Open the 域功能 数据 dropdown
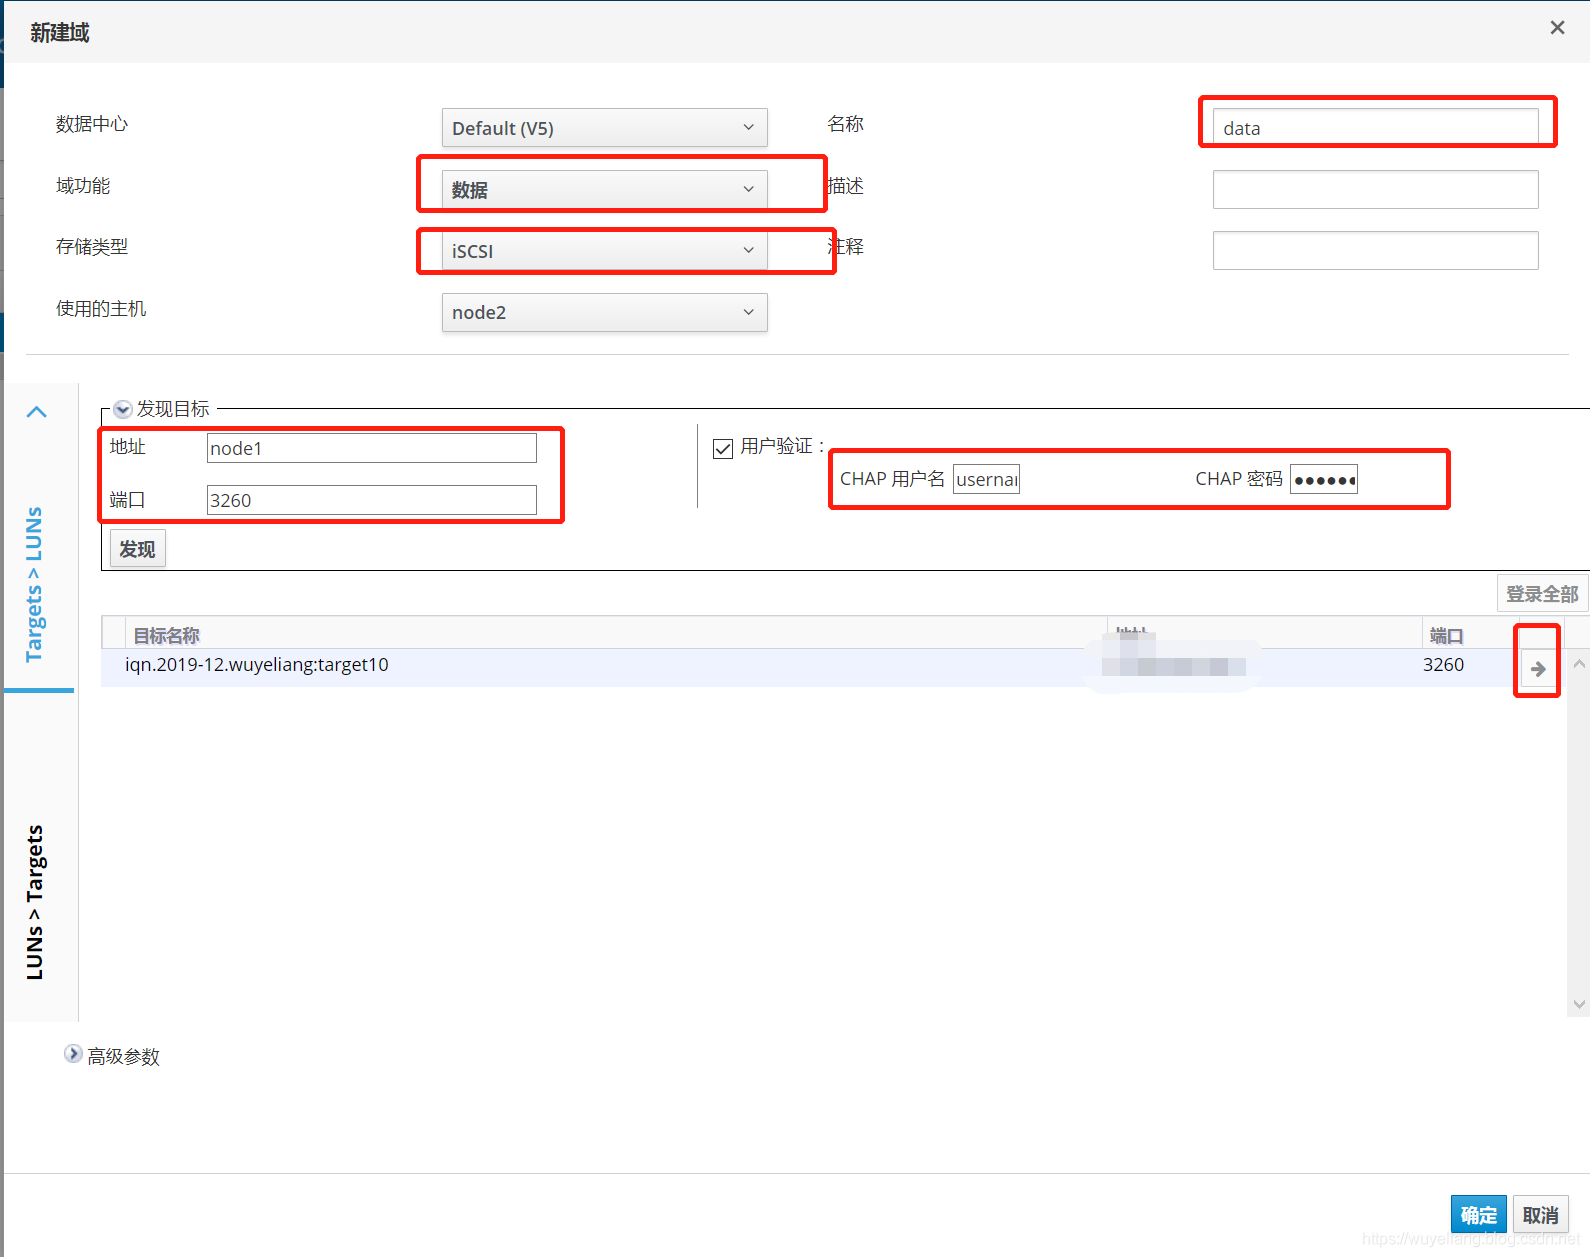This screenshot has width=1590, height=1257. [x=604, y=189]
